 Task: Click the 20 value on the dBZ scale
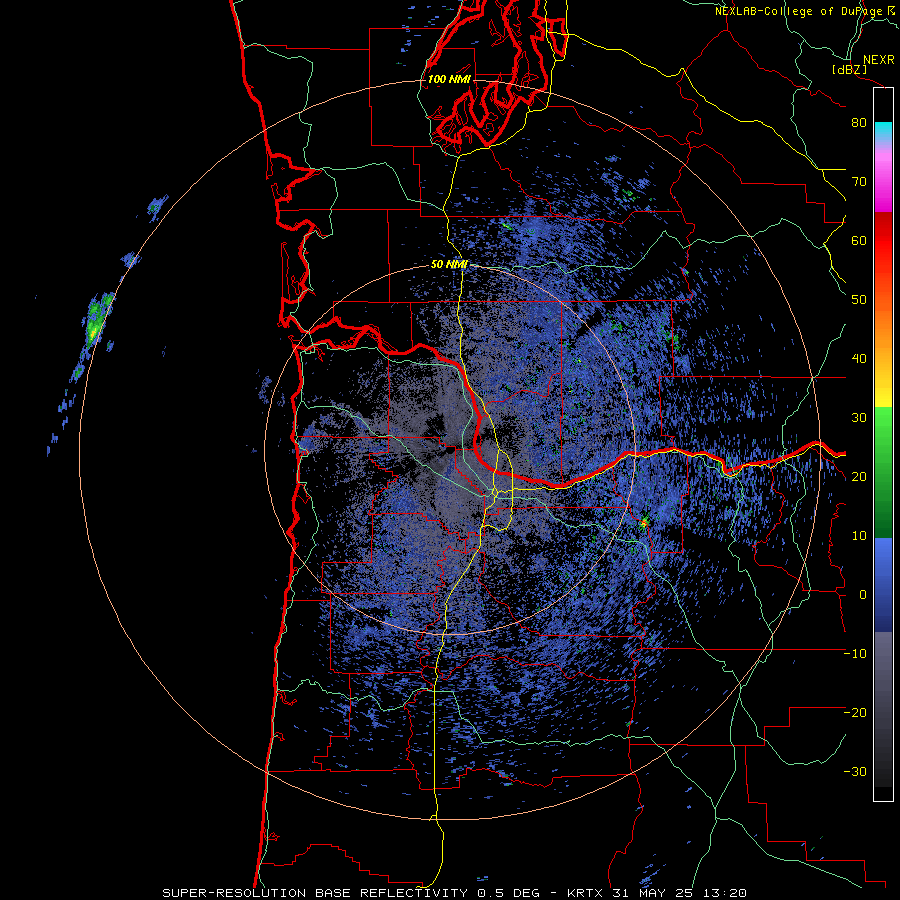[x=859, y=477]
